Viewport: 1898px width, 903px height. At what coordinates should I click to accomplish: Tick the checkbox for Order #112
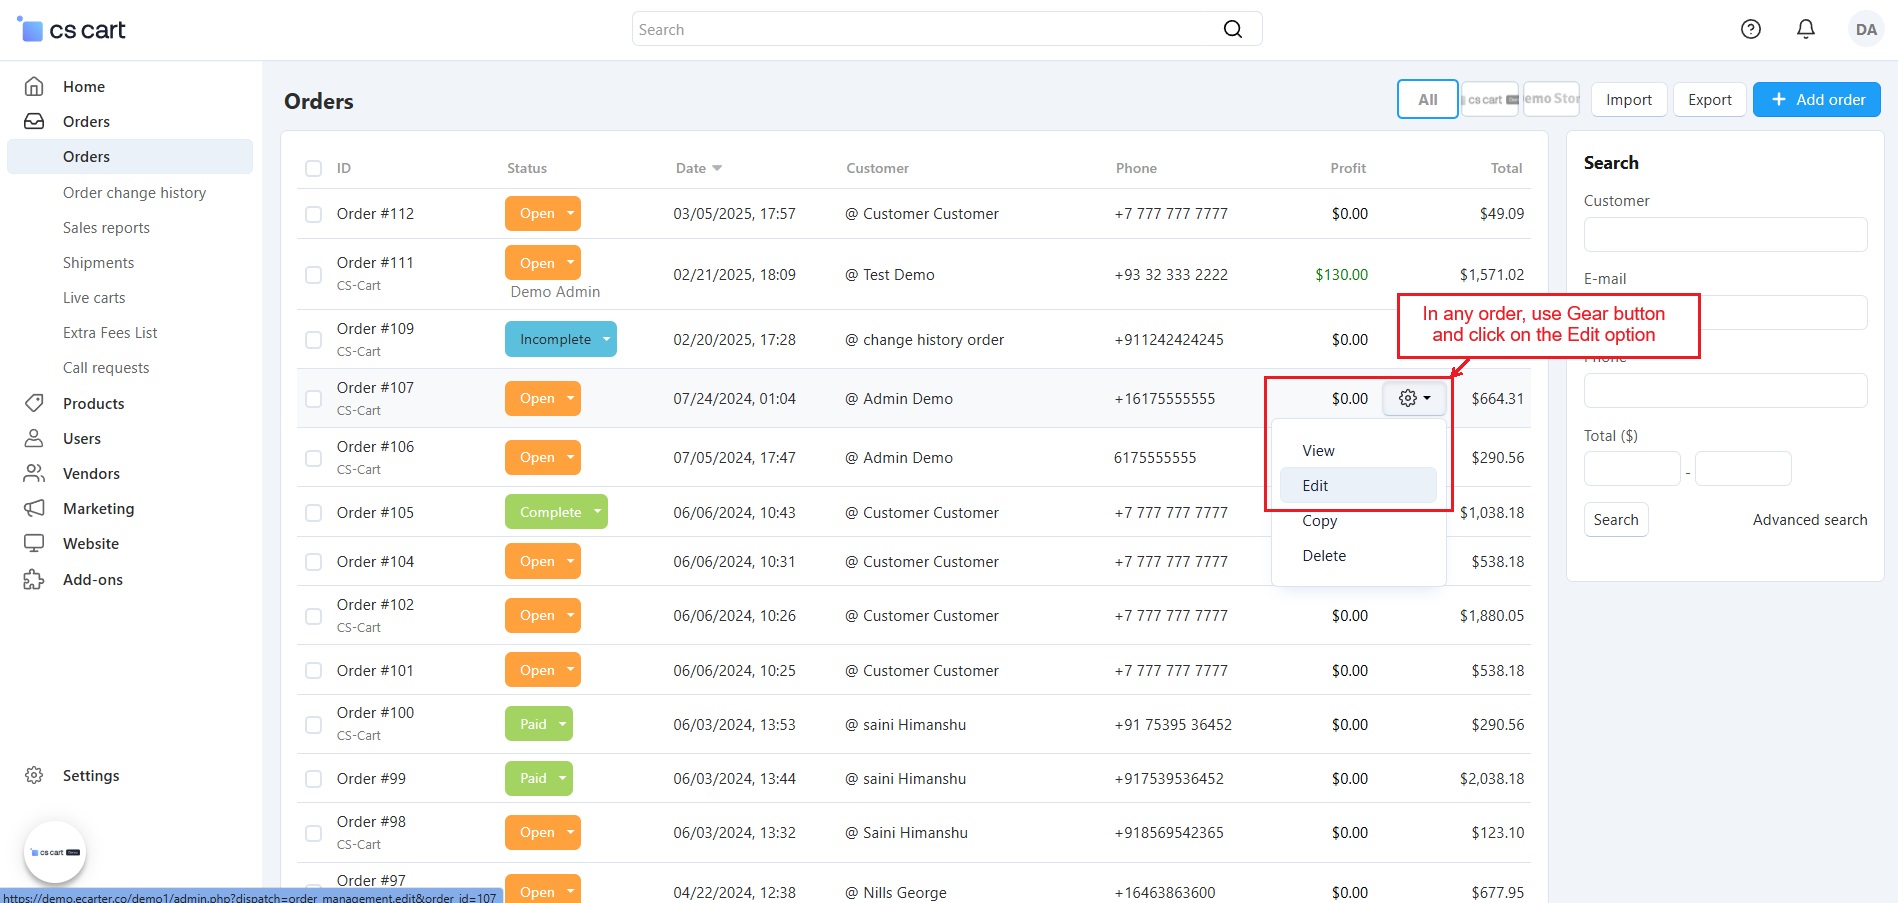[313, 214]
